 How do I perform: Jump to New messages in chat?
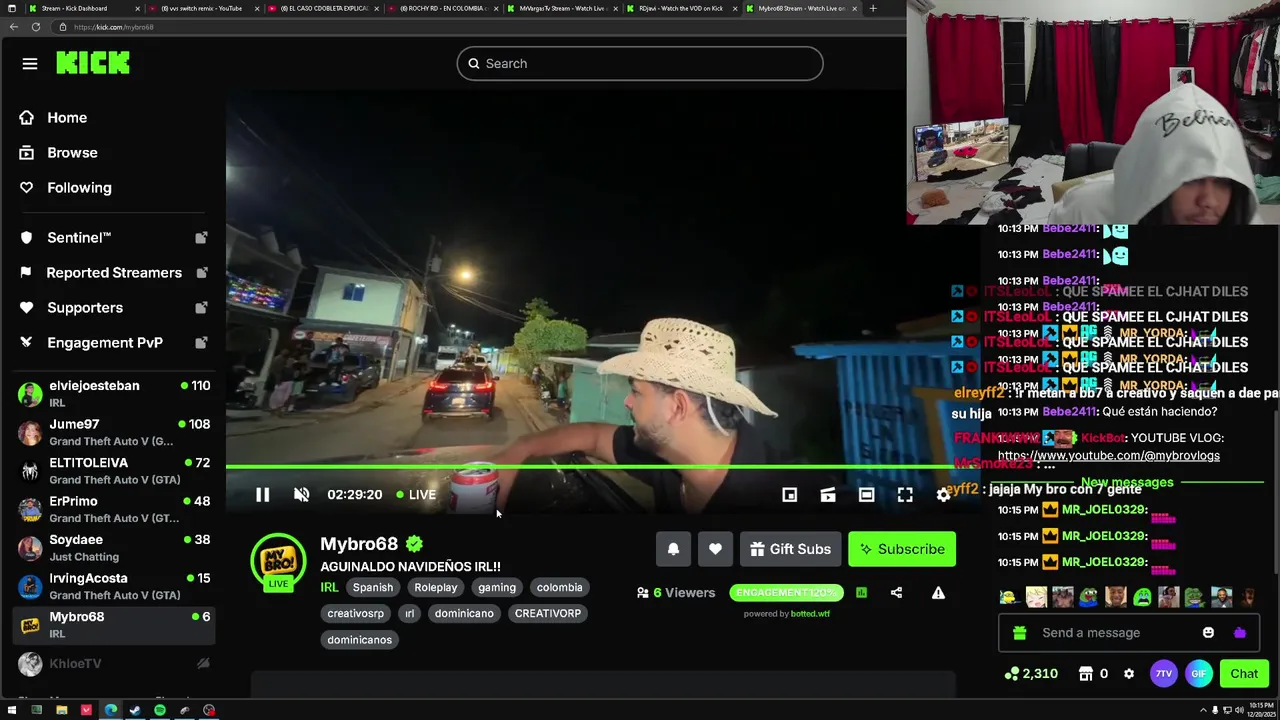(1127, 482)
